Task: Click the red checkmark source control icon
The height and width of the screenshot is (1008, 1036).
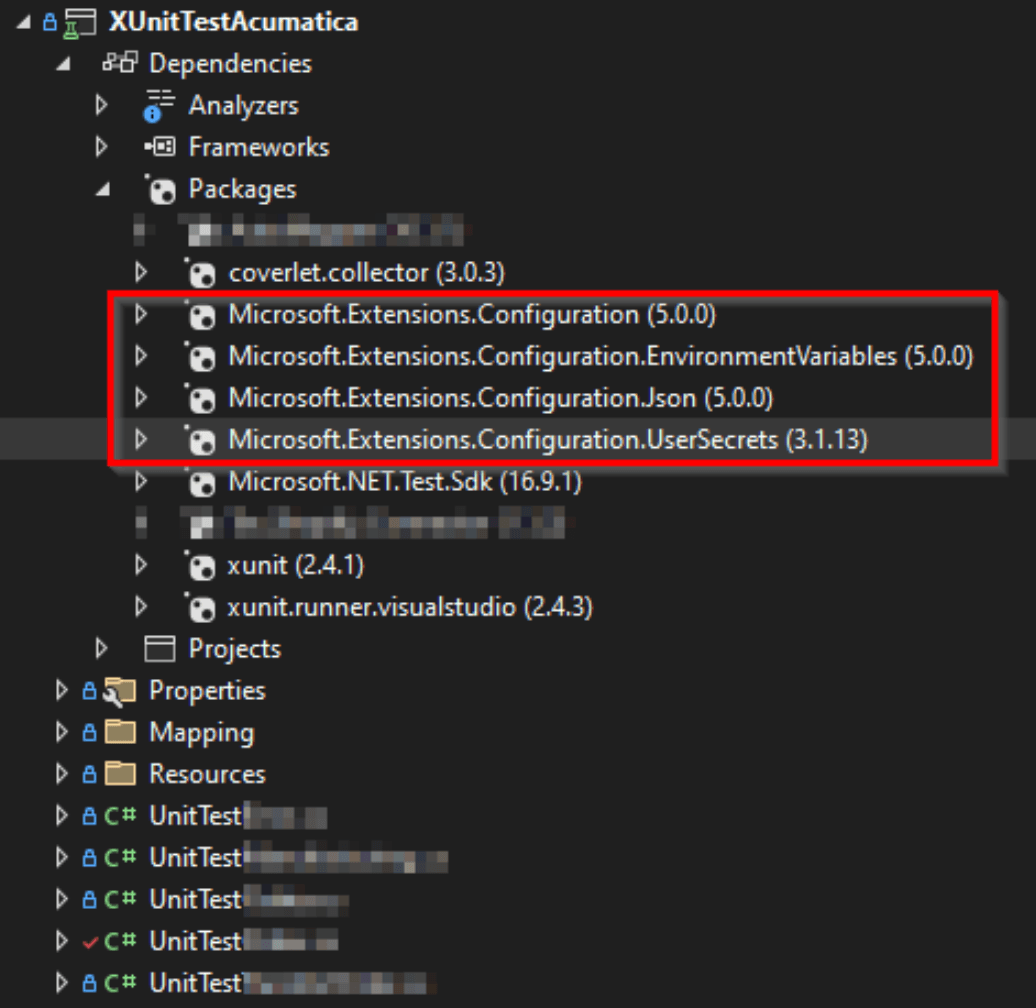Action: (90, 943)
